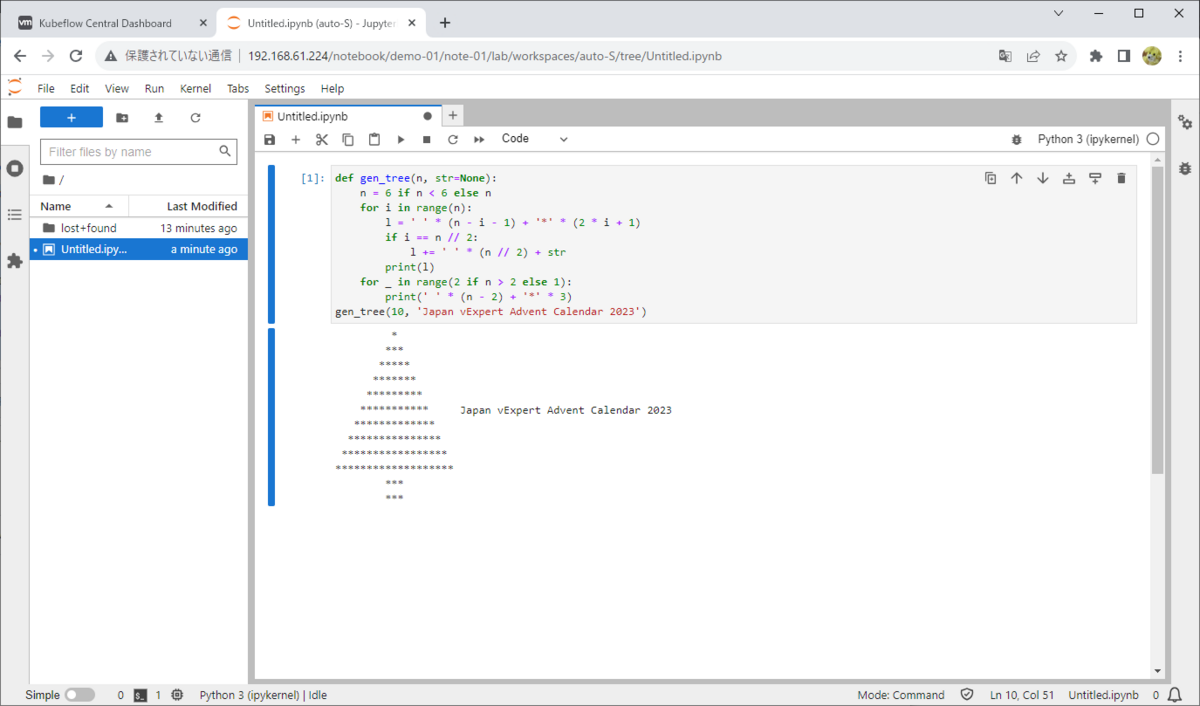Open the Tabs menu
Viewport: 1200px width, 706px height.
[x=238, y=88]
